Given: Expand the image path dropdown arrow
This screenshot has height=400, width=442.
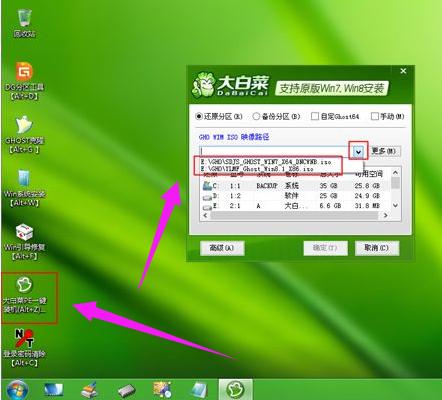Looking at the screenshot, I should point(358,152).
